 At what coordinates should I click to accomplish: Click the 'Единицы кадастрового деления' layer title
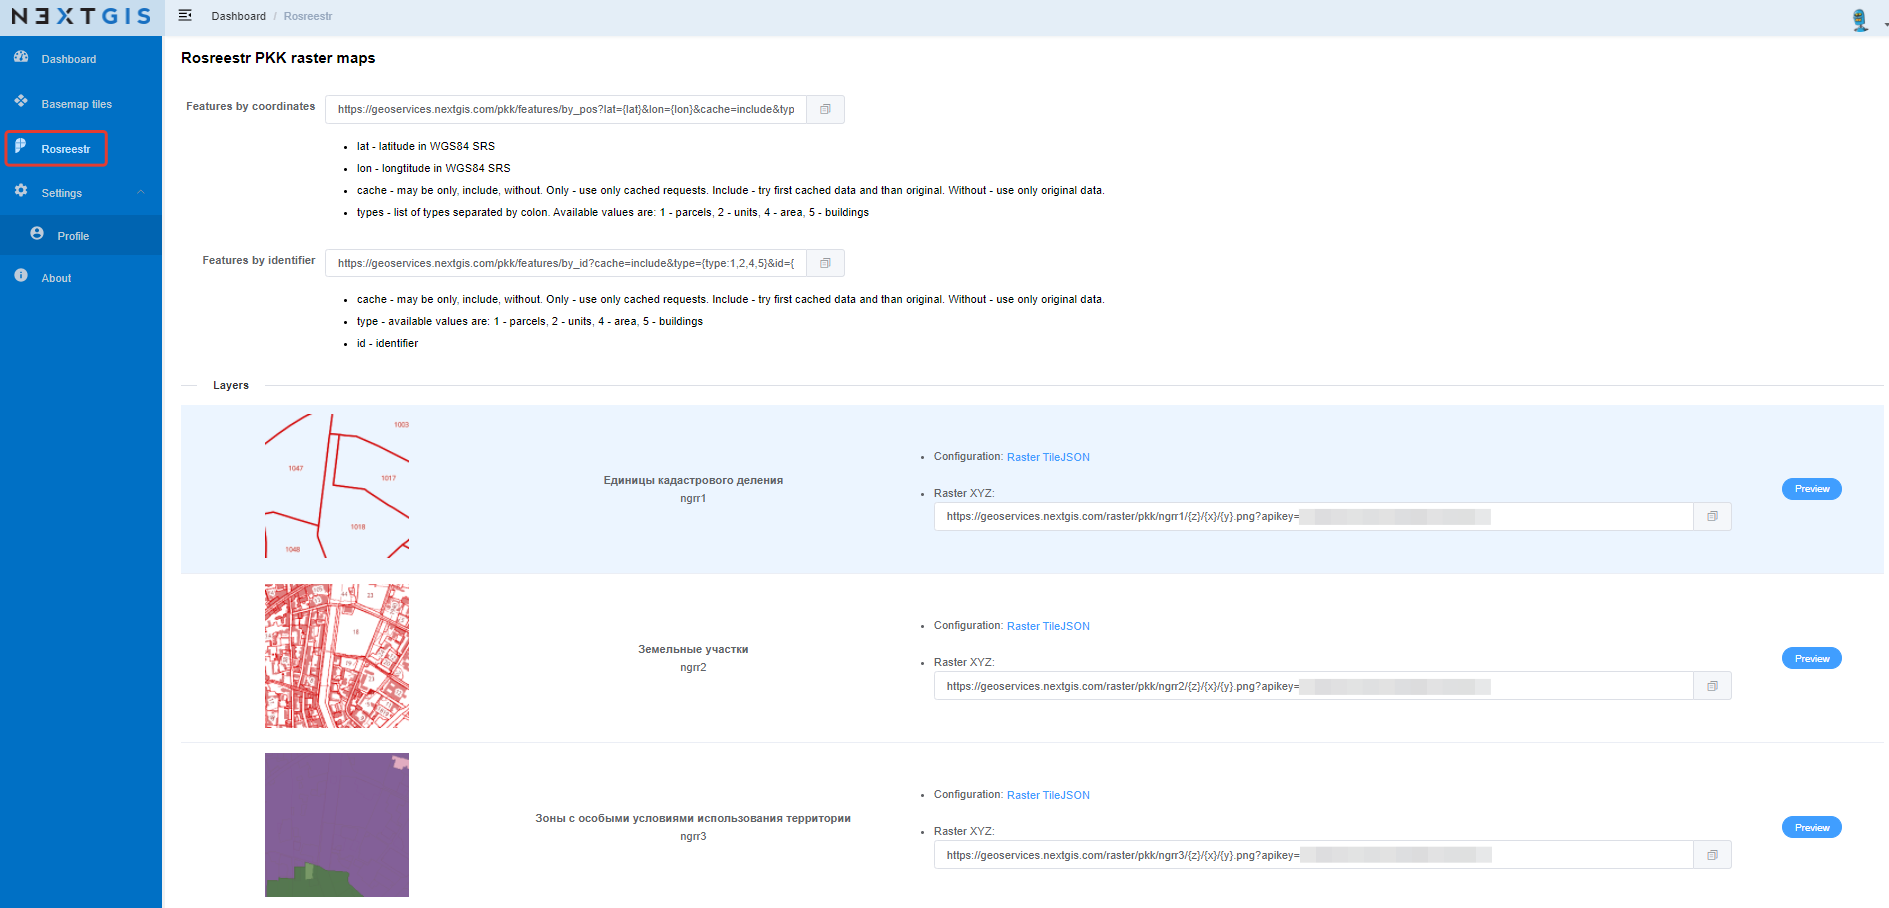point(693,480)
